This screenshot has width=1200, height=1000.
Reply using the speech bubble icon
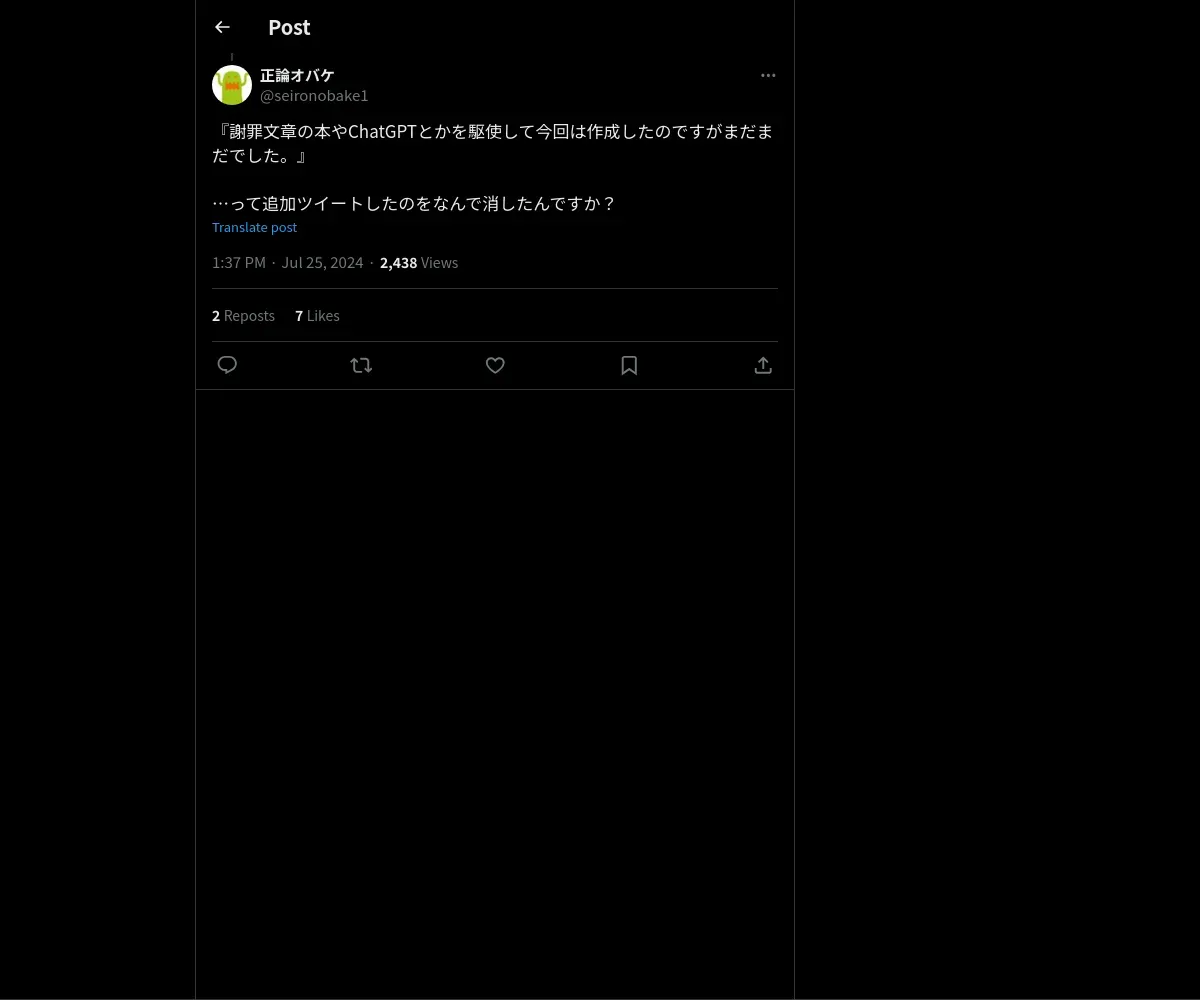pos(227,365)
